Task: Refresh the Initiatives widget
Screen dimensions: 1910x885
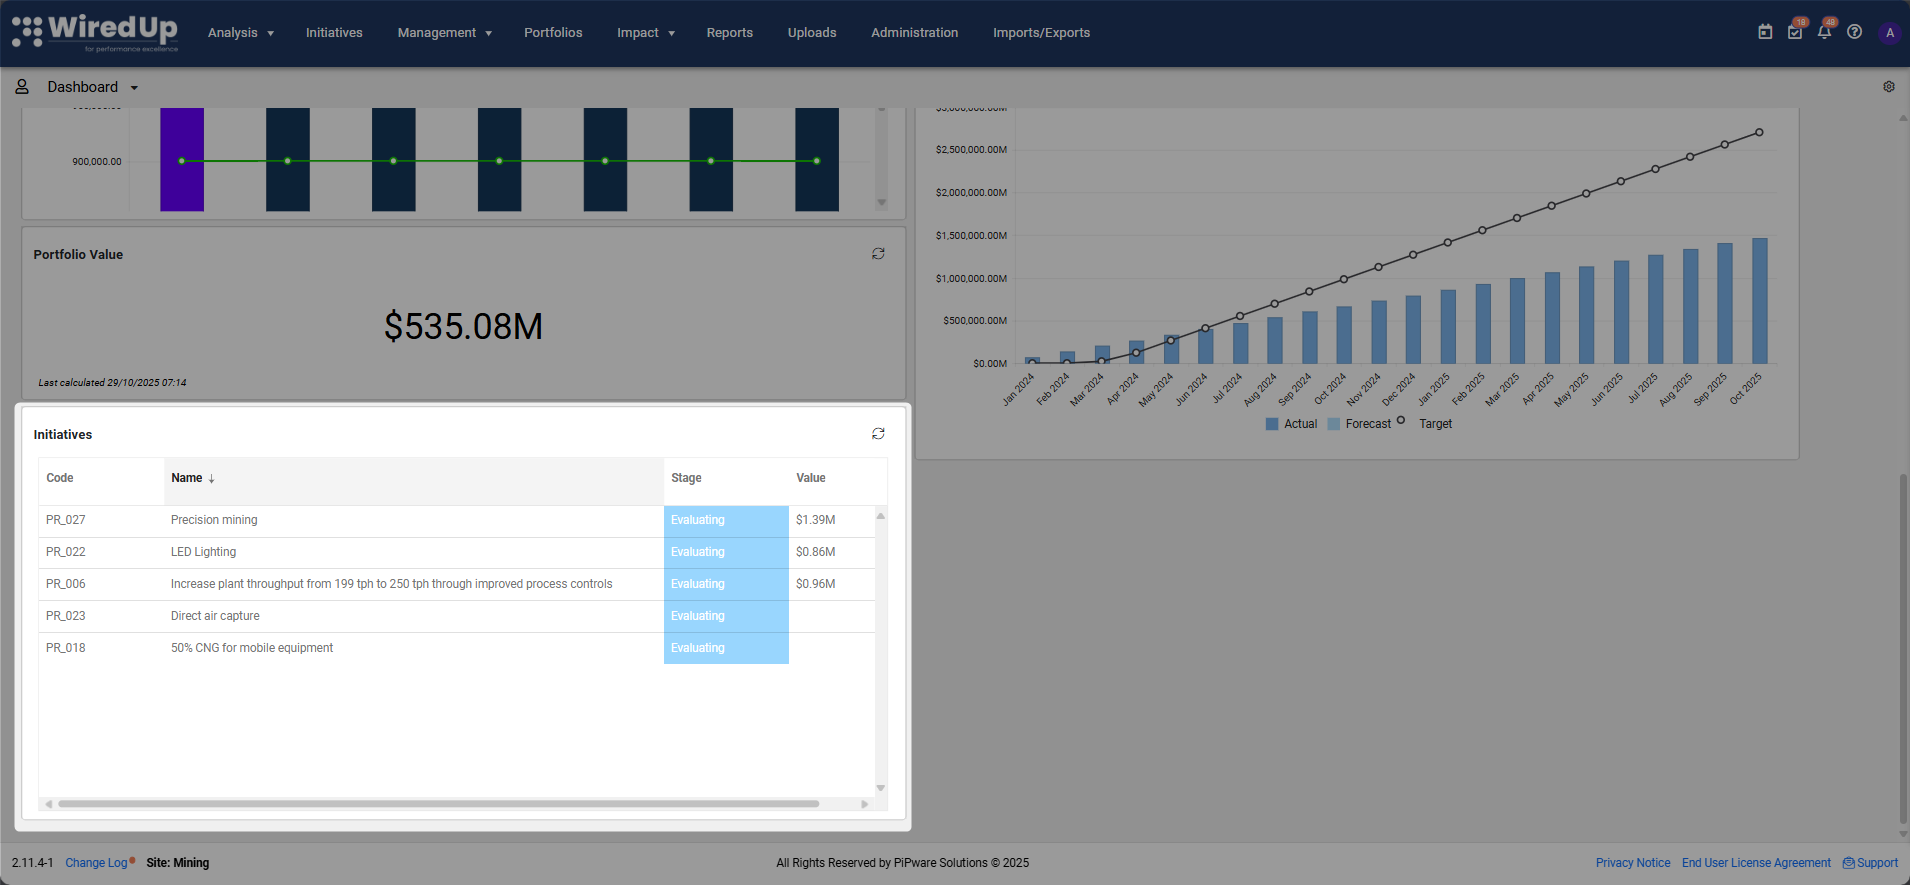Action: point(878,434)
